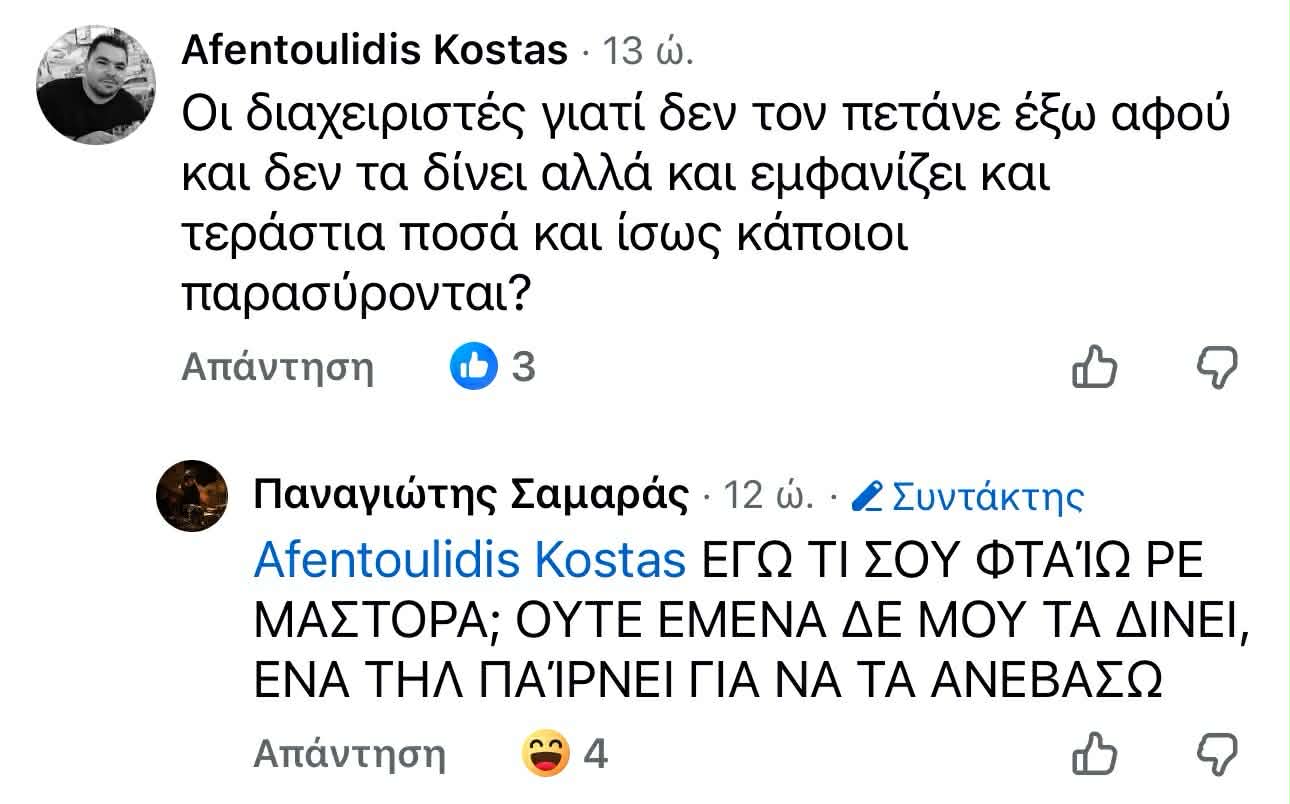The width and height of the screenshot is (1290, 804).
Task: Click Απάντηση under the Σαμαράς reply
Action: pos(349,753)
